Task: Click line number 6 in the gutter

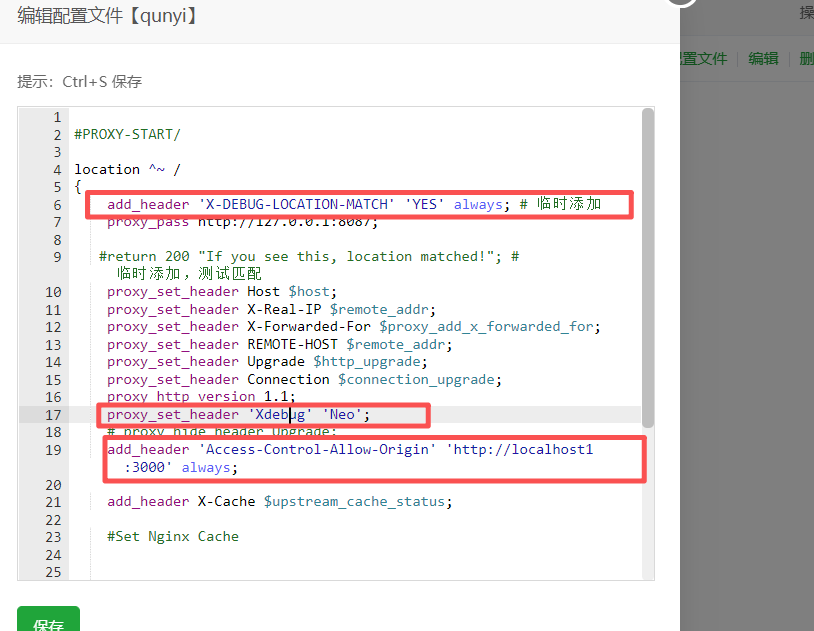Action: [x=57, y=205]
